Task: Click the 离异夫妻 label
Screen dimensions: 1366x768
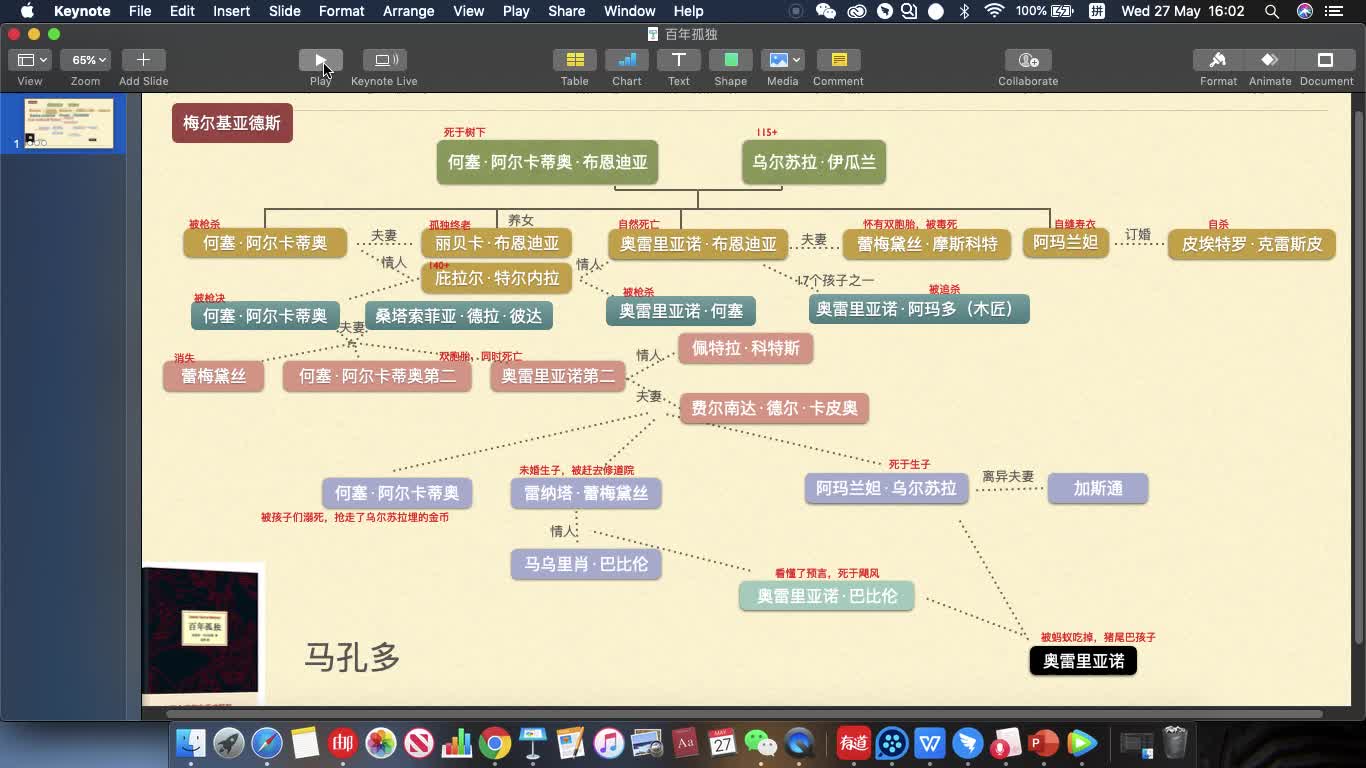Action: click(1008, 477)
